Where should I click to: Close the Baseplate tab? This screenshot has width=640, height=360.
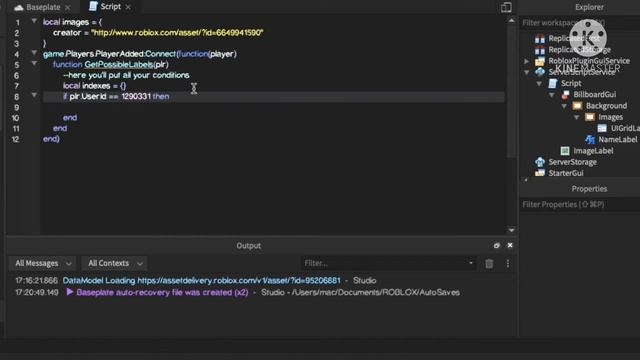(x=68, y=7)
